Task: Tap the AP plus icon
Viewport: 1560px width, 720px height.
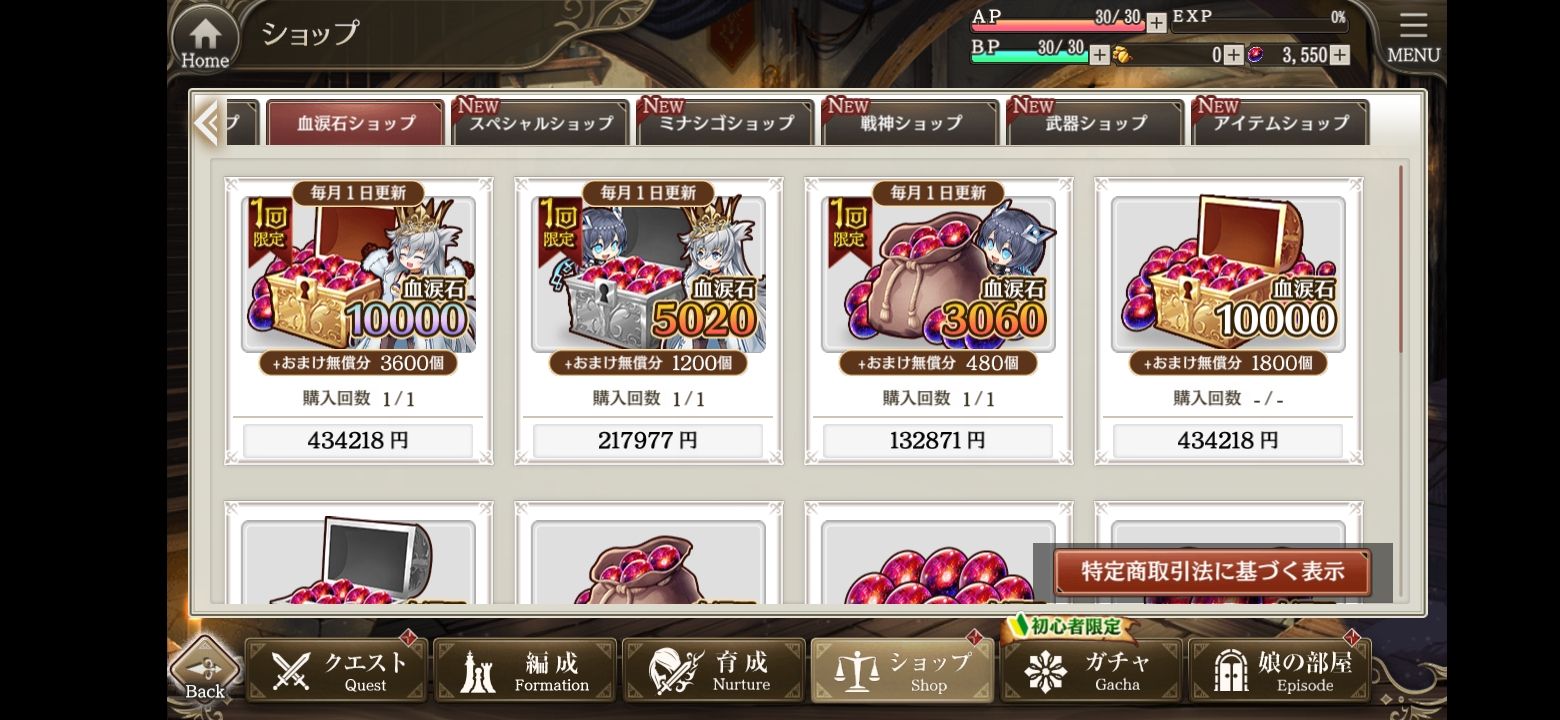Action: coord(1156,22)
